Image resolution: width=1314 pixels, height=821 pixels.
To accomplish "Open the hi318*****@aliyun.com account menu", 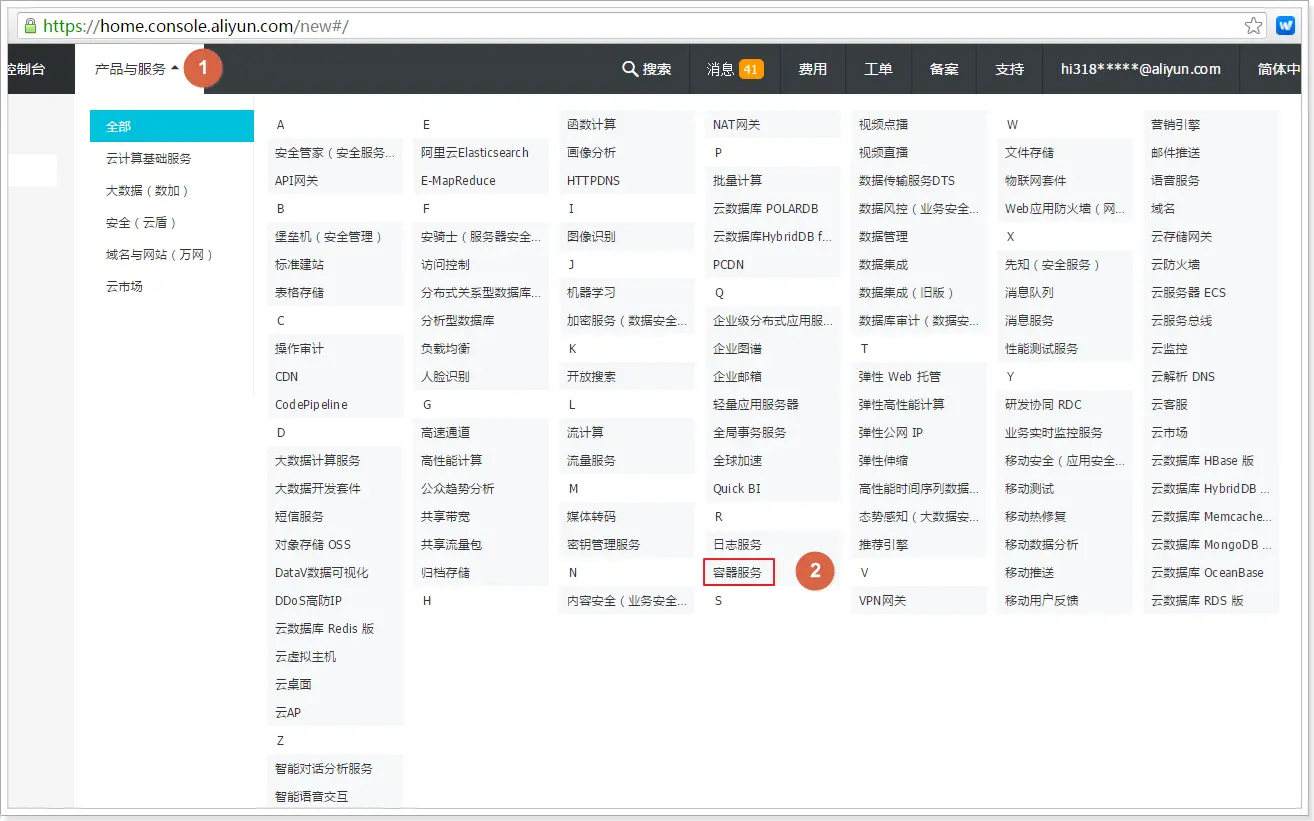I will pos(1141,69).
